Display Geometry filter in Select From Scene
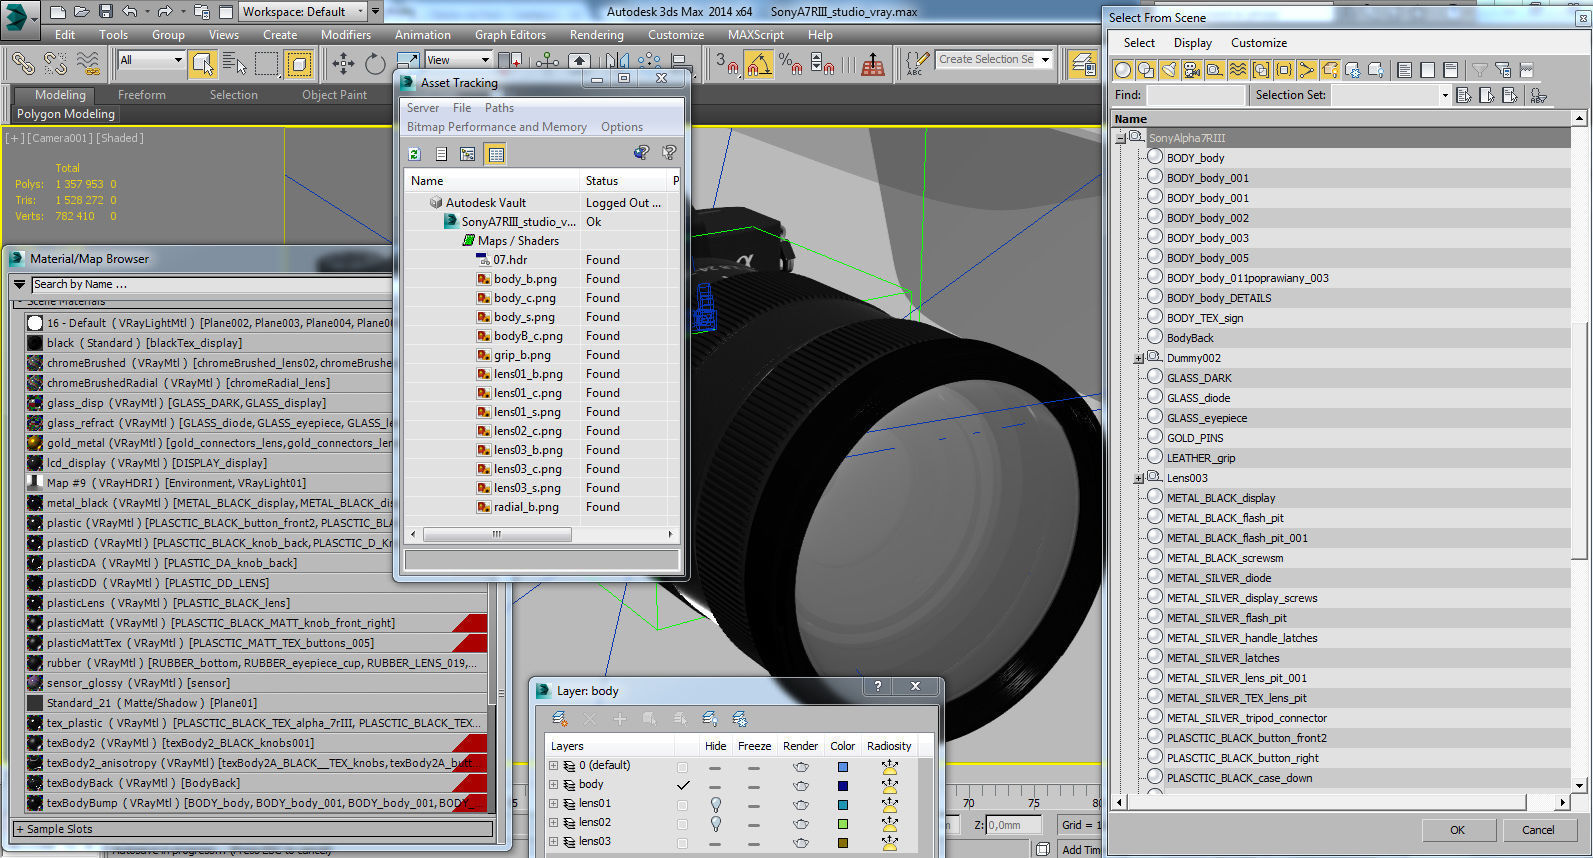The height and width of the screenshot is (858, 1593). (x=1123, y=70)
